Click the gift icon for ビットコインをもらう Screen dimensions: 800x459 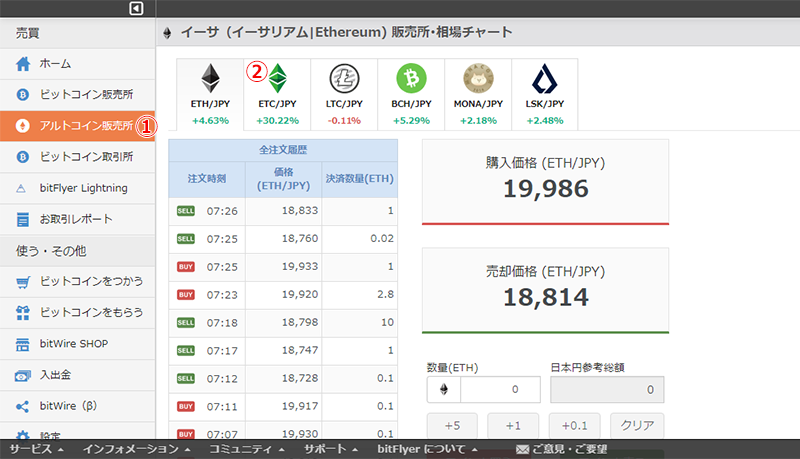click(x=22, y=313)
